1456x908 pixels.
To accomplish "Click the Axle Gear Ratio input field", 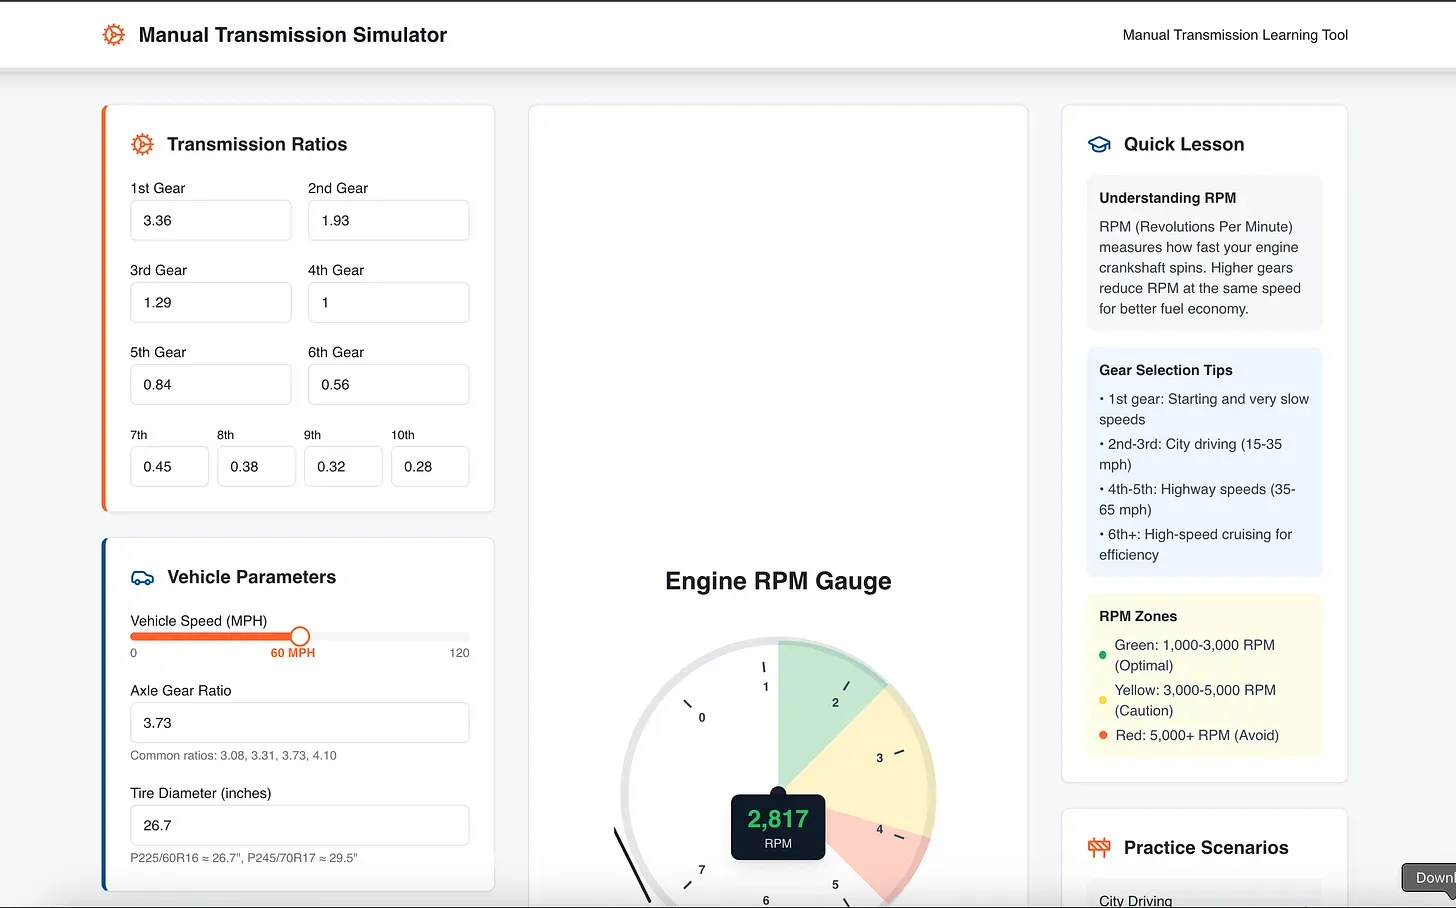I will point(299,723).
